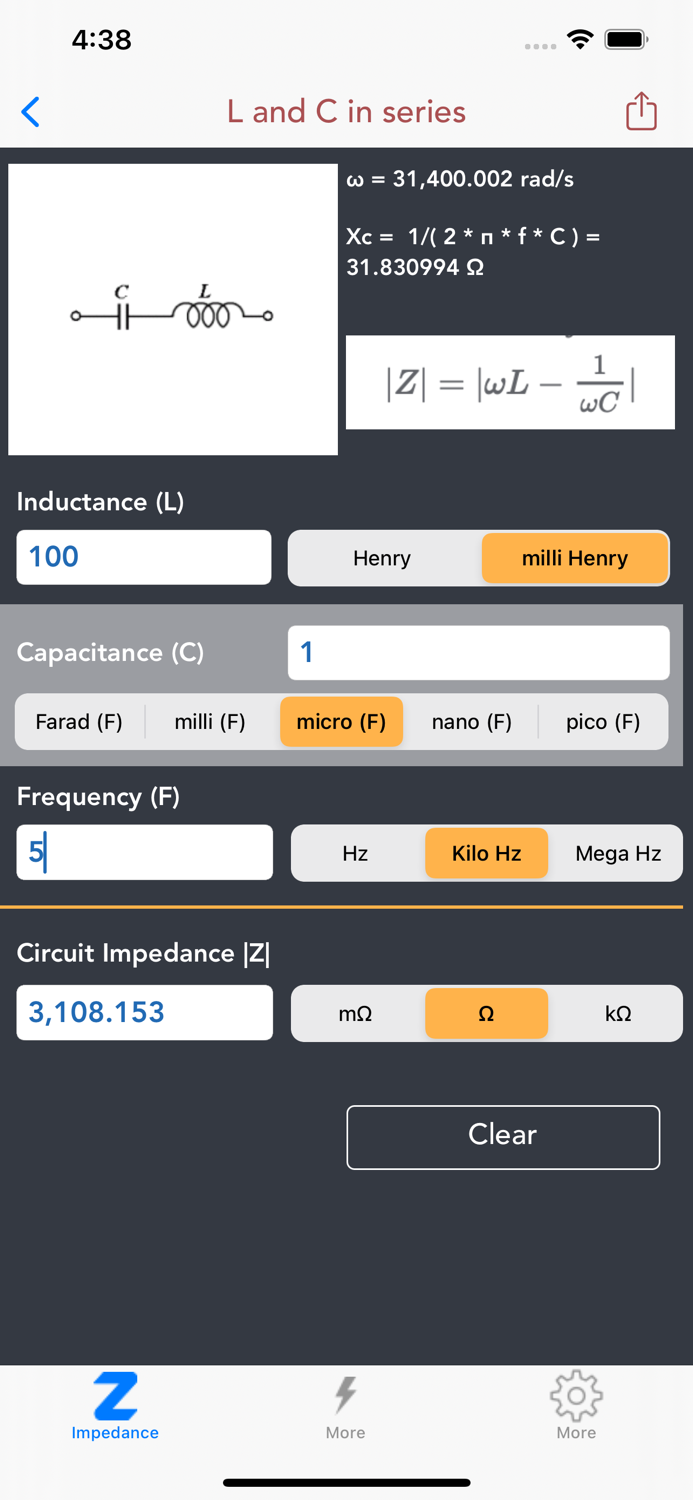Screen dimensions: 693x1500
Task: Choose Farad (F) as capacitance unit
Action: [80, 721]
